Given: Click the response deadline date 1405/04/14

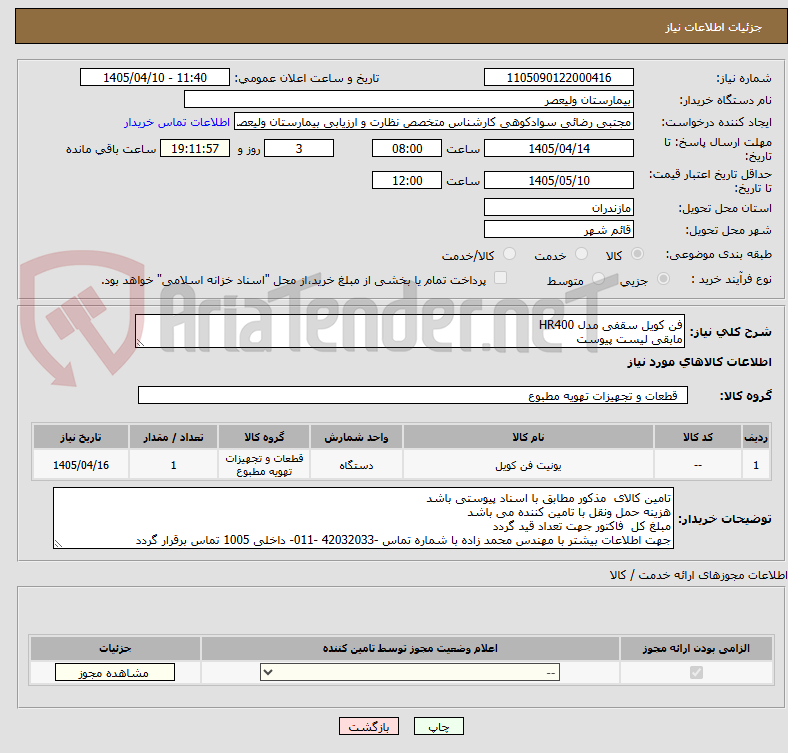Looking at the screenshot, I should pyautogui.click(x=559, y=148).
